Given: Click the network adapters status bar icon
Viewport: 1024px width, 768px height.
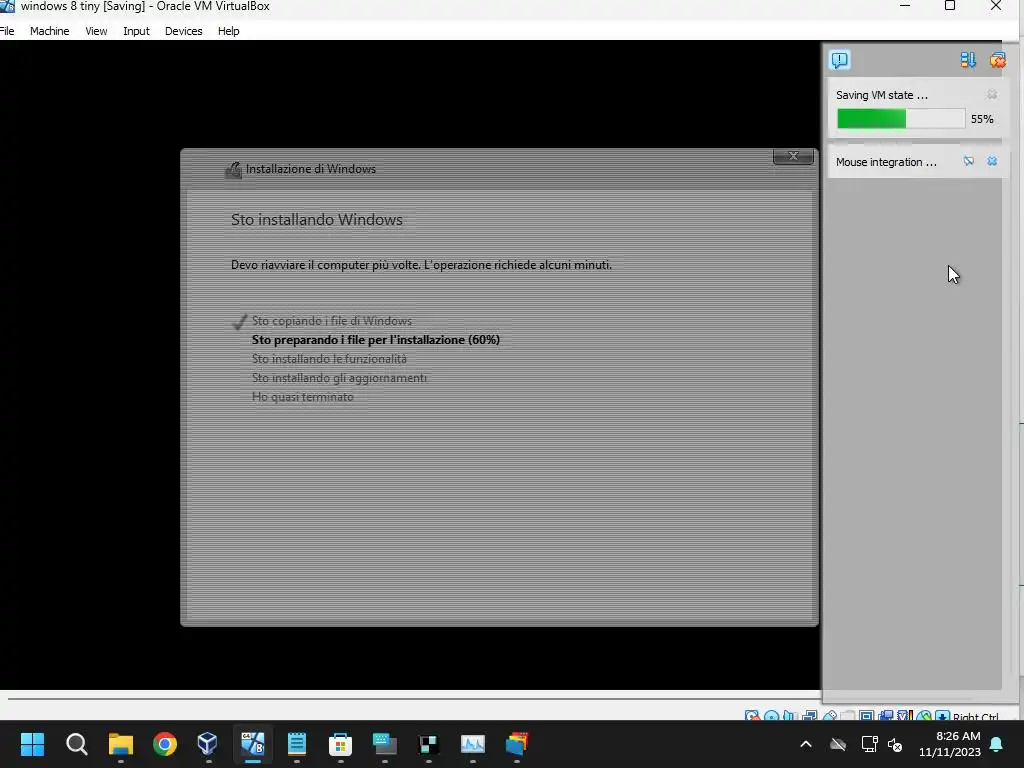Looking at the screenshot, I should [x=809, y=716].
